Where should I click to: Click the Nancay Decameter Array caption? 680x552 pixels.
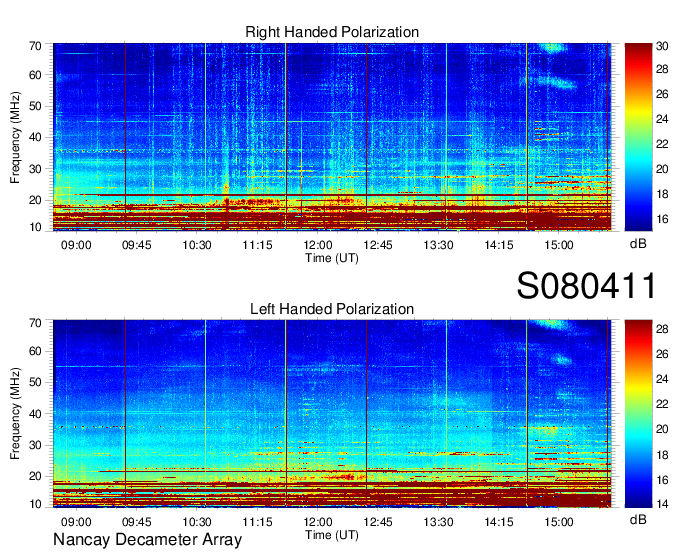point(147,540)
